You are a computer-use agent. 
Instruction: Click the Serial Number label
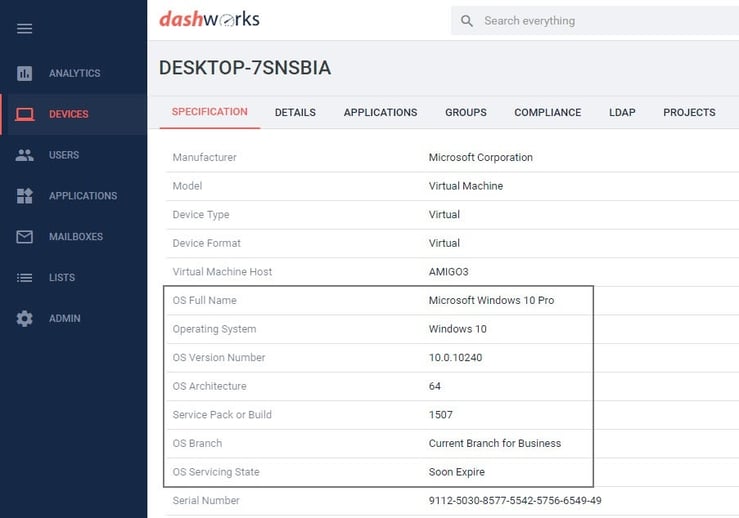click(206, 501)
